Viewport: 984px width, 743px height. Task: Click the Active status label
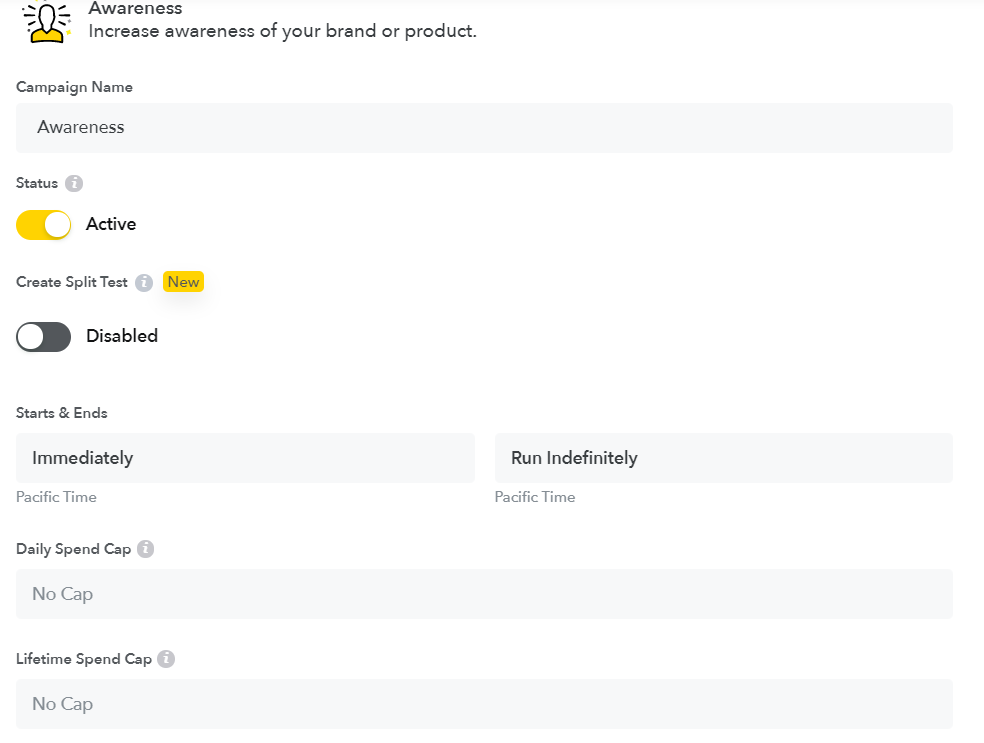tap(111, 225)
